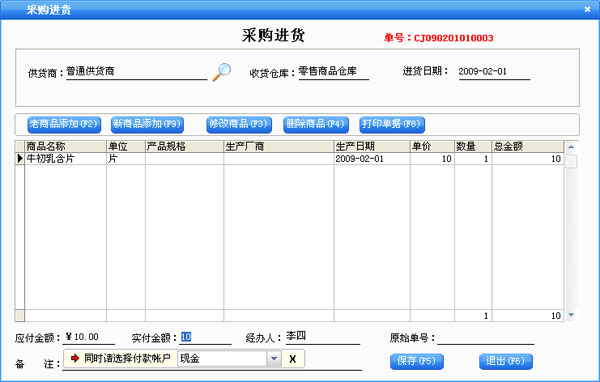
Task: Close the 采购进货 window
Action: 587,9
